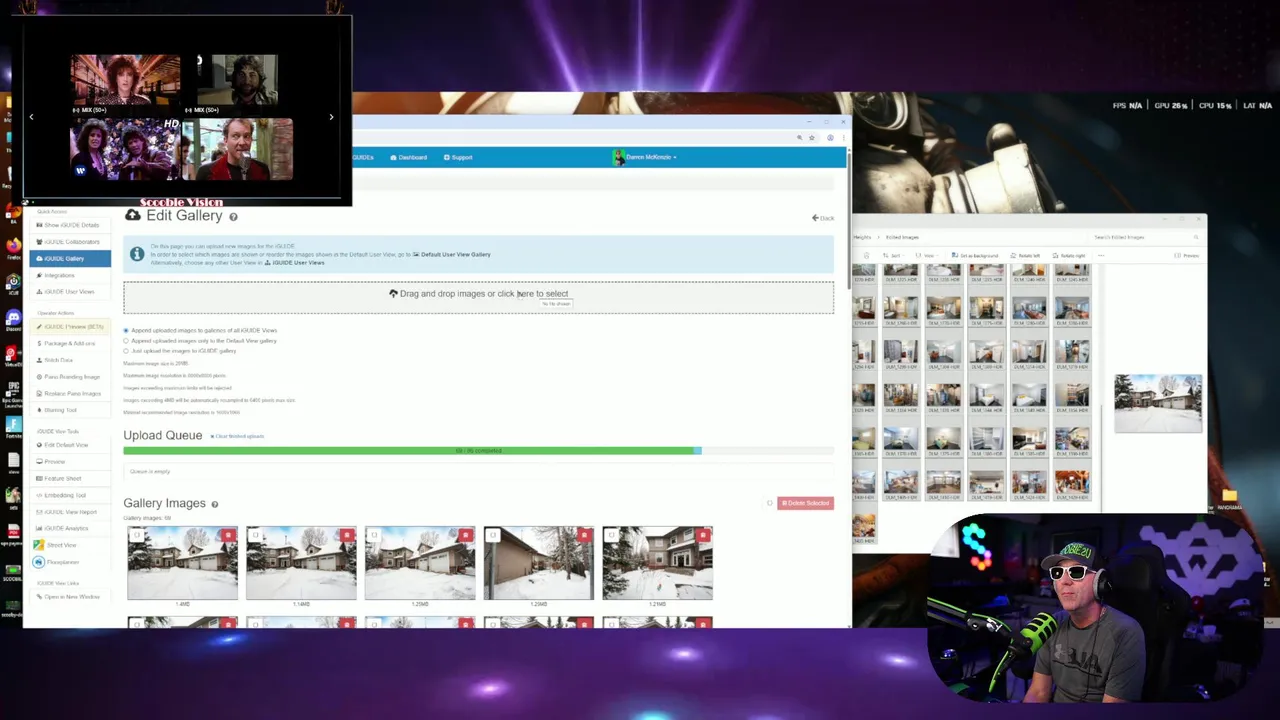This screenshot has height=720, width=1280.
Task: Click Default User View Gallery link
Action: tap(452, 254)
